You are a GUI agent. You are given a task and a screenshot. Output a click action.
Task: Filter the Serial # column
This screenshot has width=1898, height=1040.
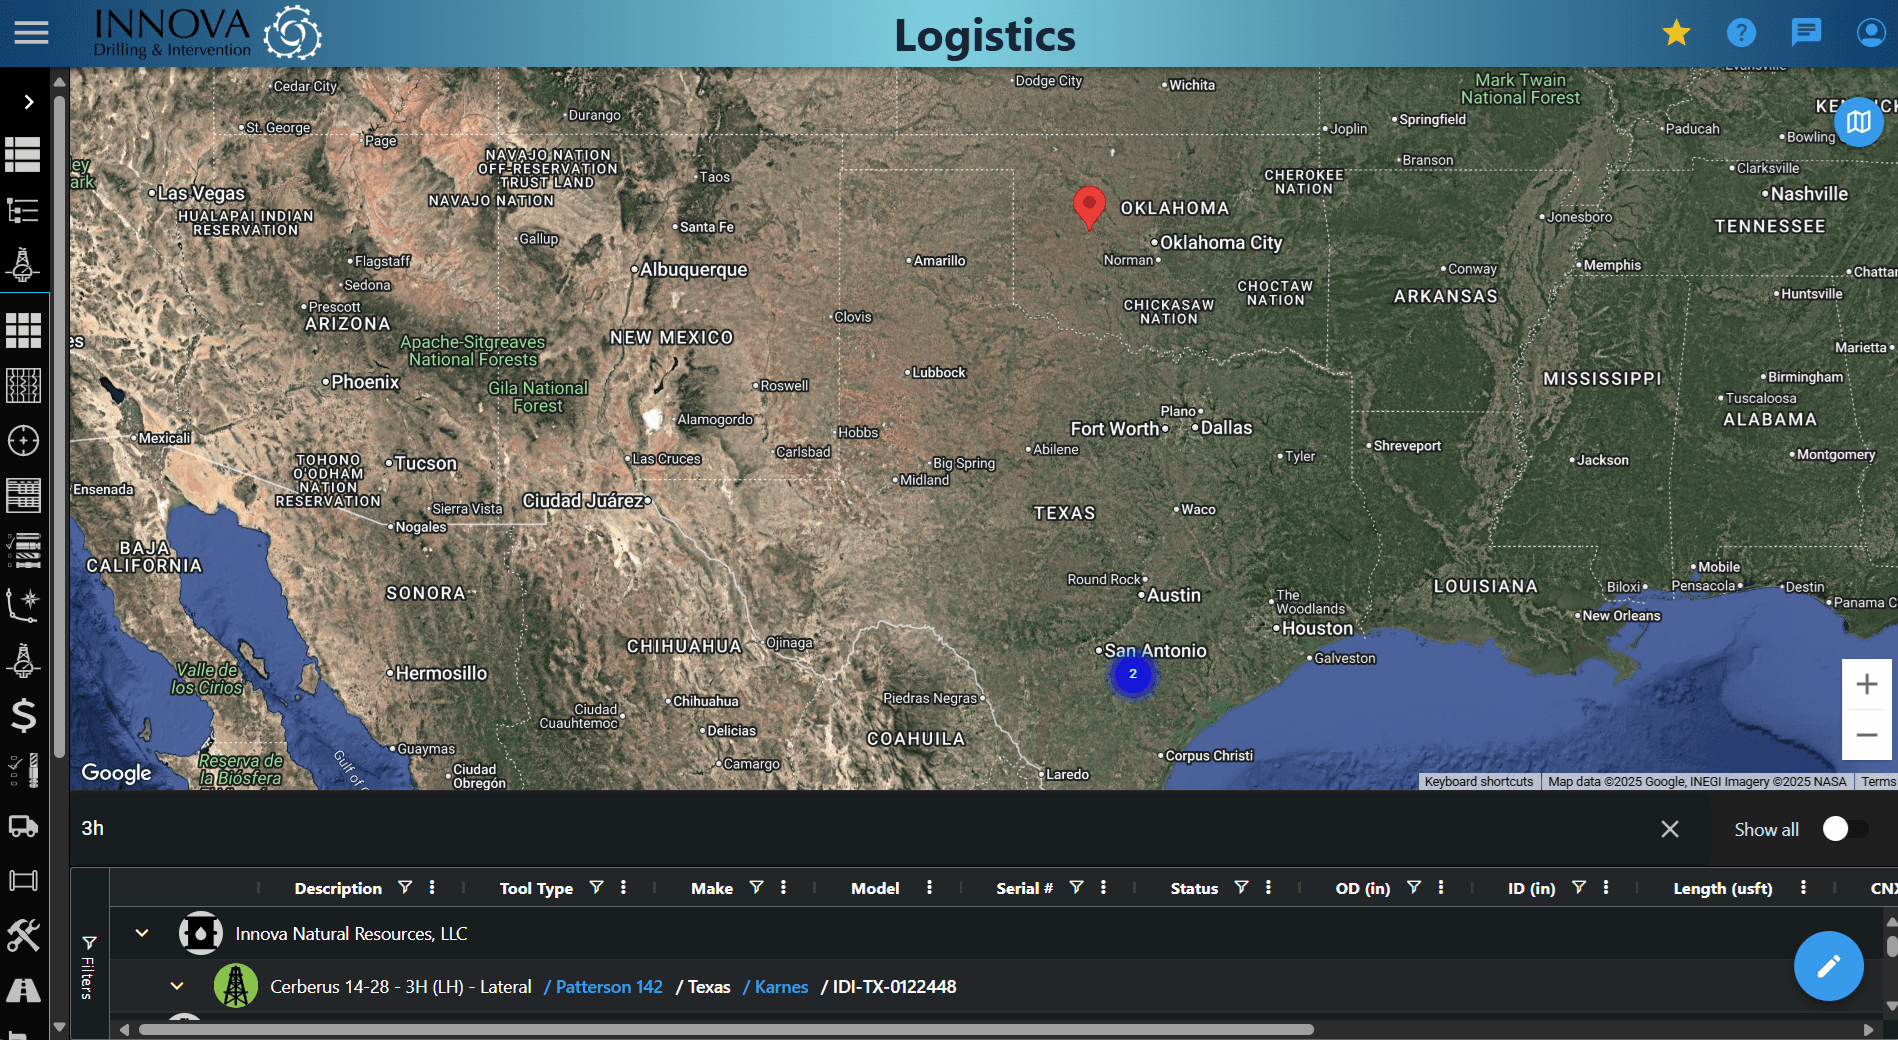[1076, 887]
